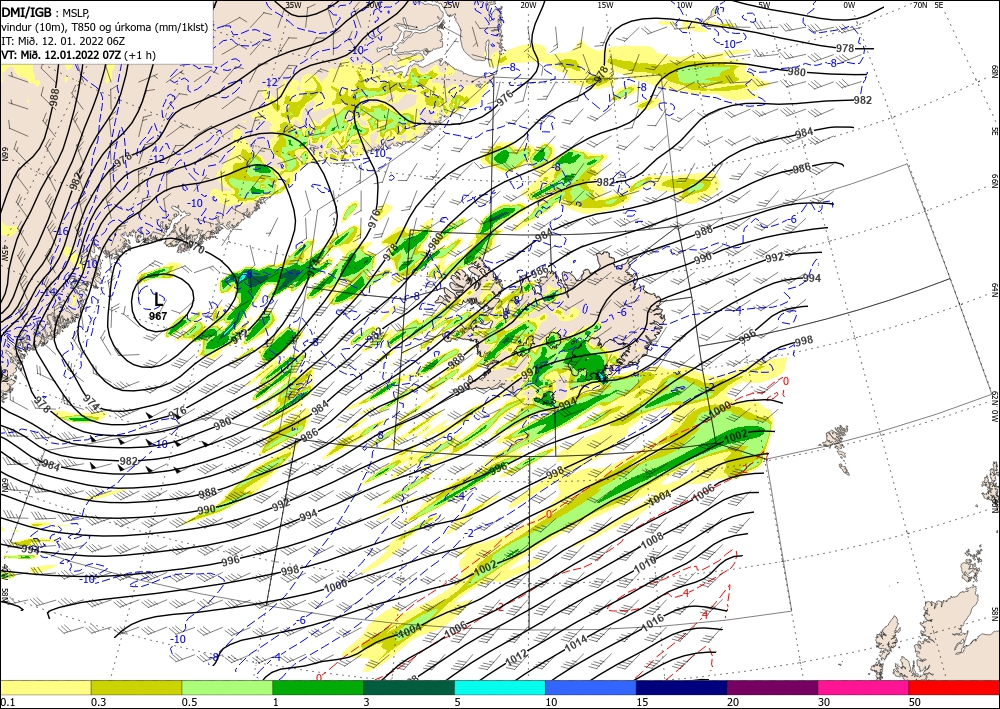Select the olive-yellow 0.3–0.5 legend swatch
1000x709 pixels.
[x=136, y=687]
